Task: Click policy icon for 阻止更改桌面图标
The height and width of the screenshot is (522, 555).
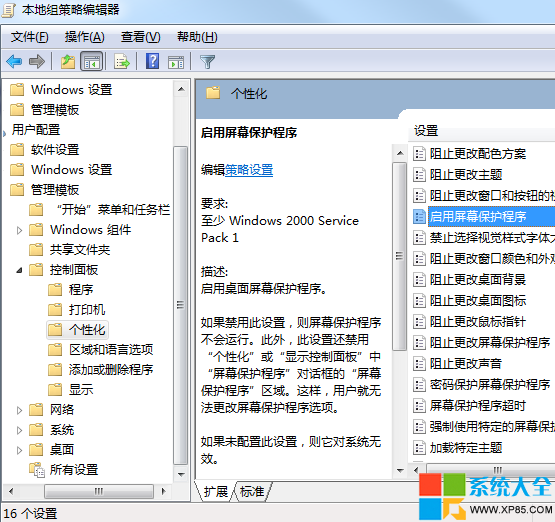Action: (419, 301)
